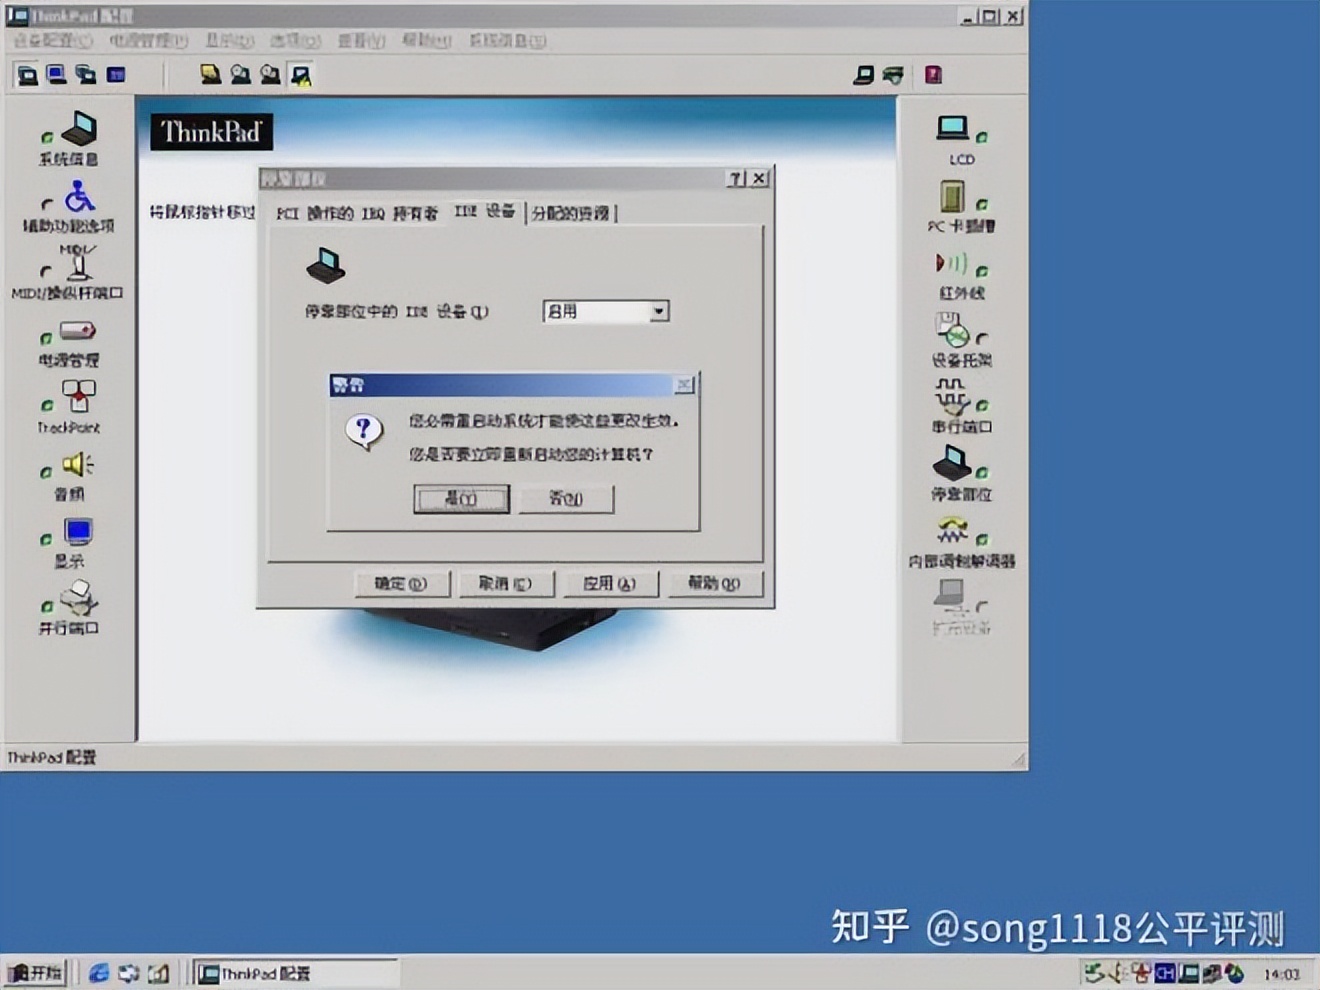Open the 开始 Start menu button
The height and width of the screenshot is (990, 1320).
[x=36, y=973]
